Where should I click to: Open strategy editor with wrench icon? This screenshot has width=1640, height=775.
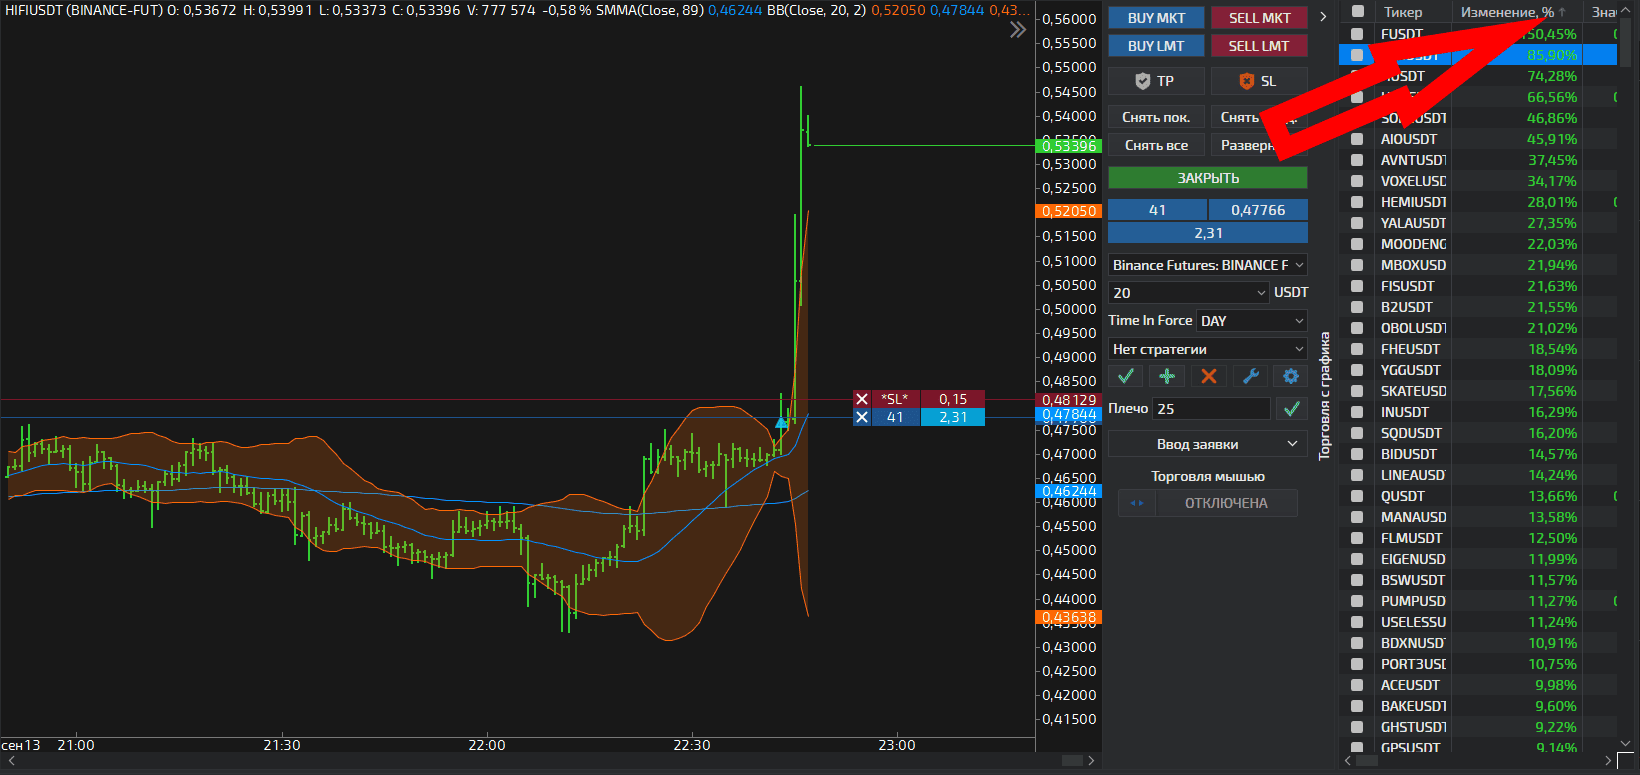(x=1250, y=376)
